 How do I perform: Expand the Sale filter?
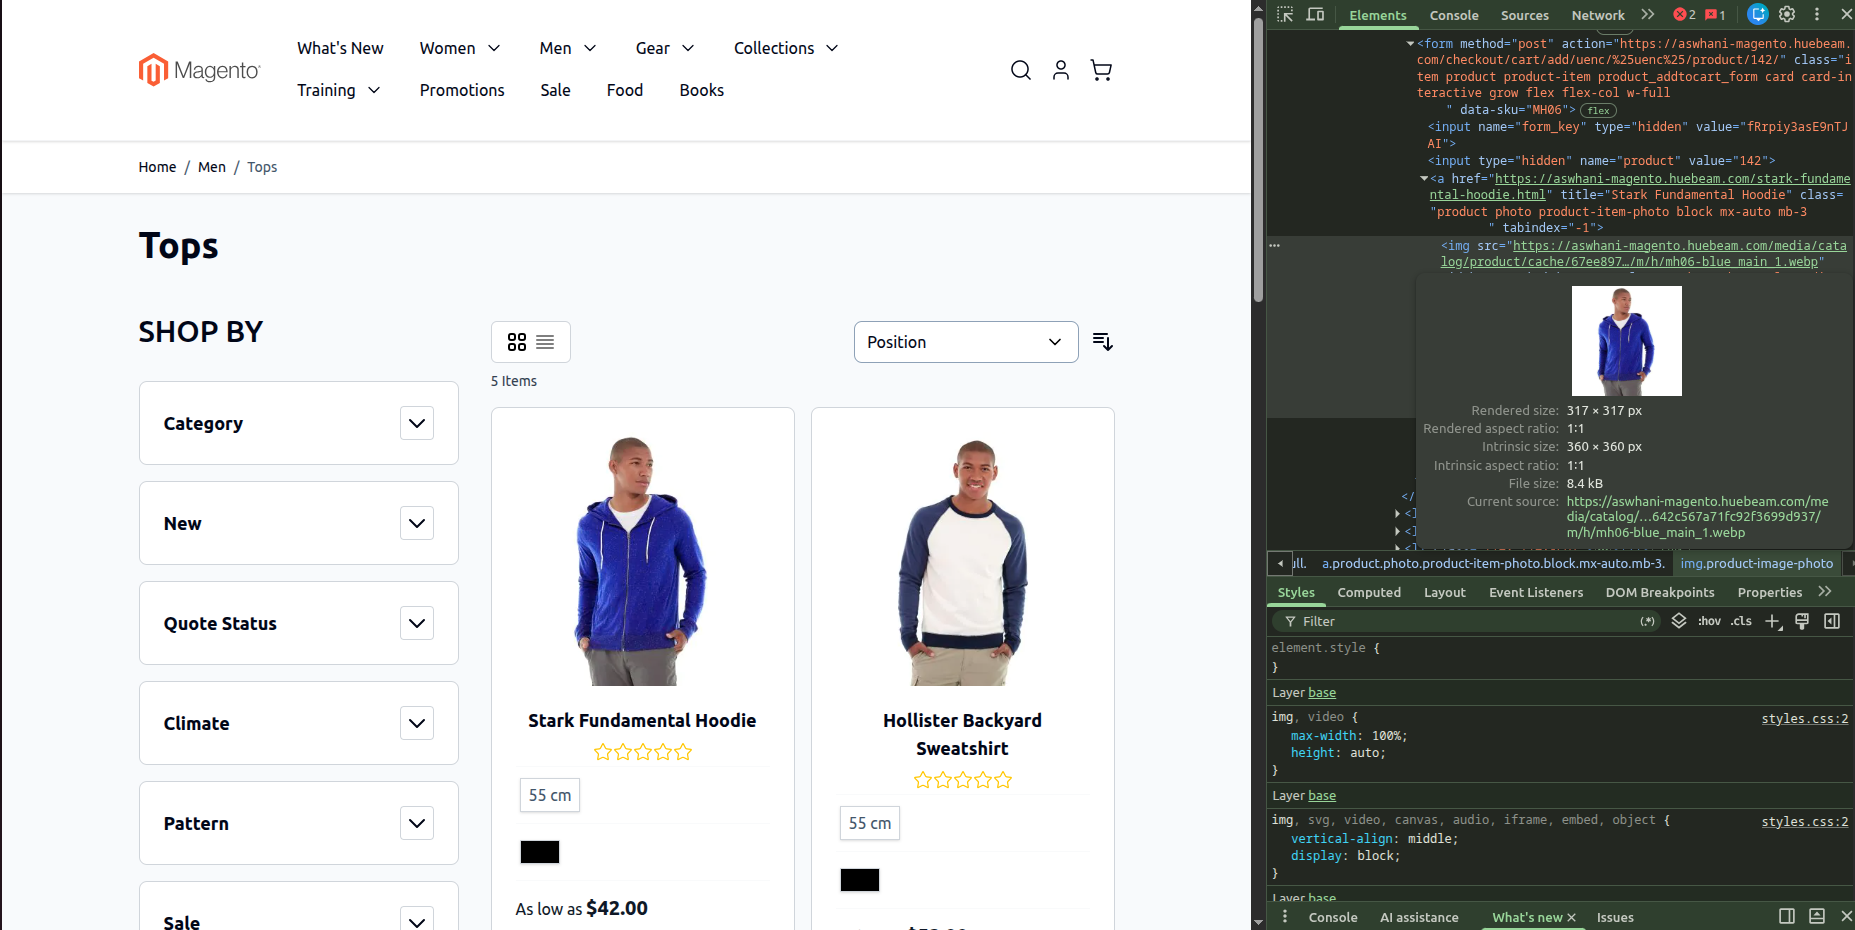[x=417, y=921]
